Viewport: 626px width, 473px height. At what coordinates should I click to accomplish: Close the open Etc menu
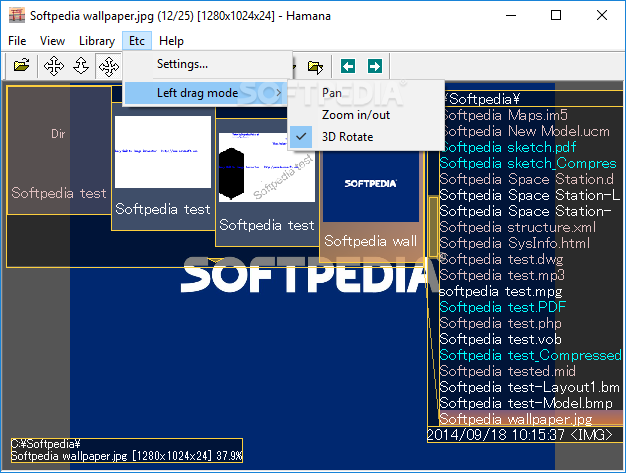coord(137,41)
